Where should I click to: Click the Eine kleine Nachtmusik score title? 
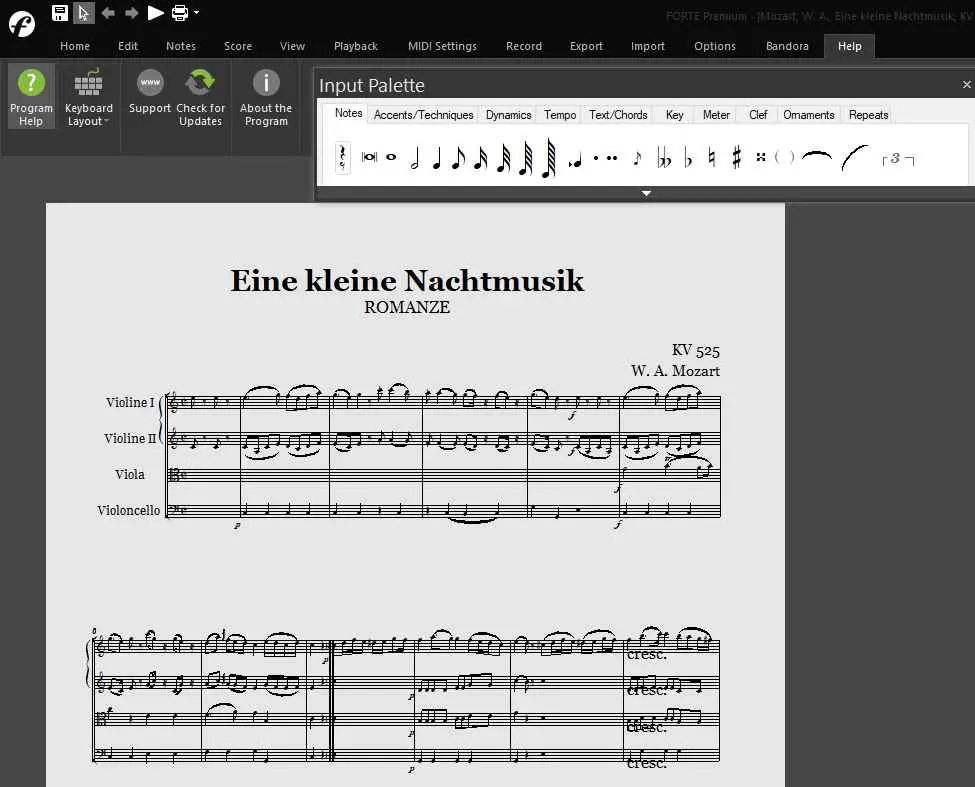coord(407,281)
